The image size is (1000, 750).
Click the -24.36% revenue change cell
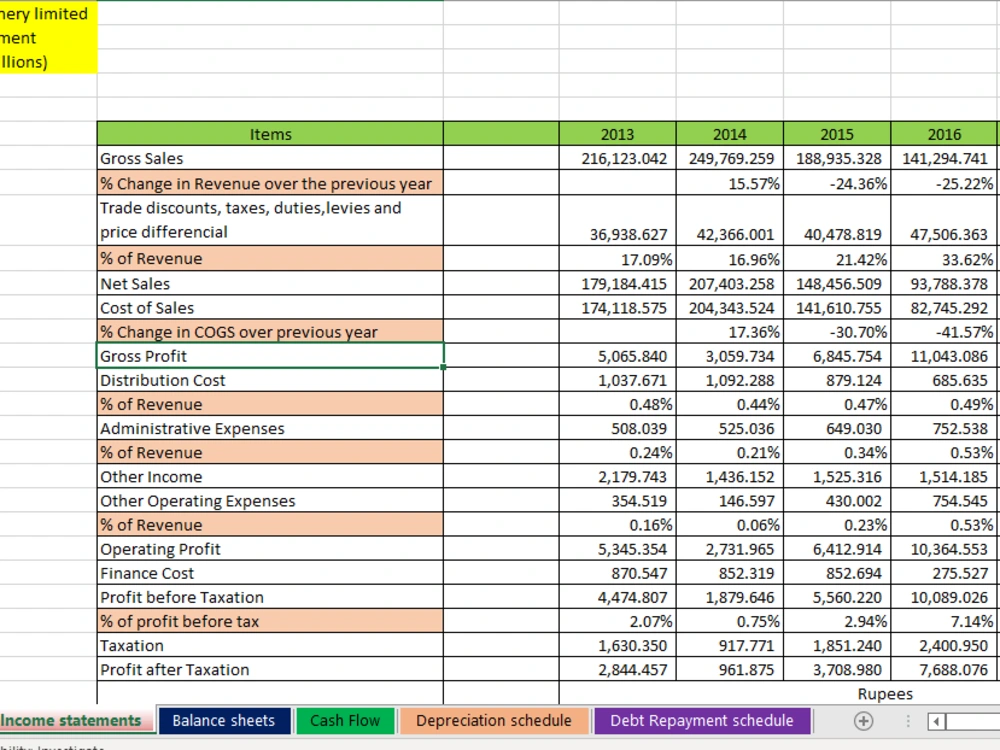coord(837,183)
